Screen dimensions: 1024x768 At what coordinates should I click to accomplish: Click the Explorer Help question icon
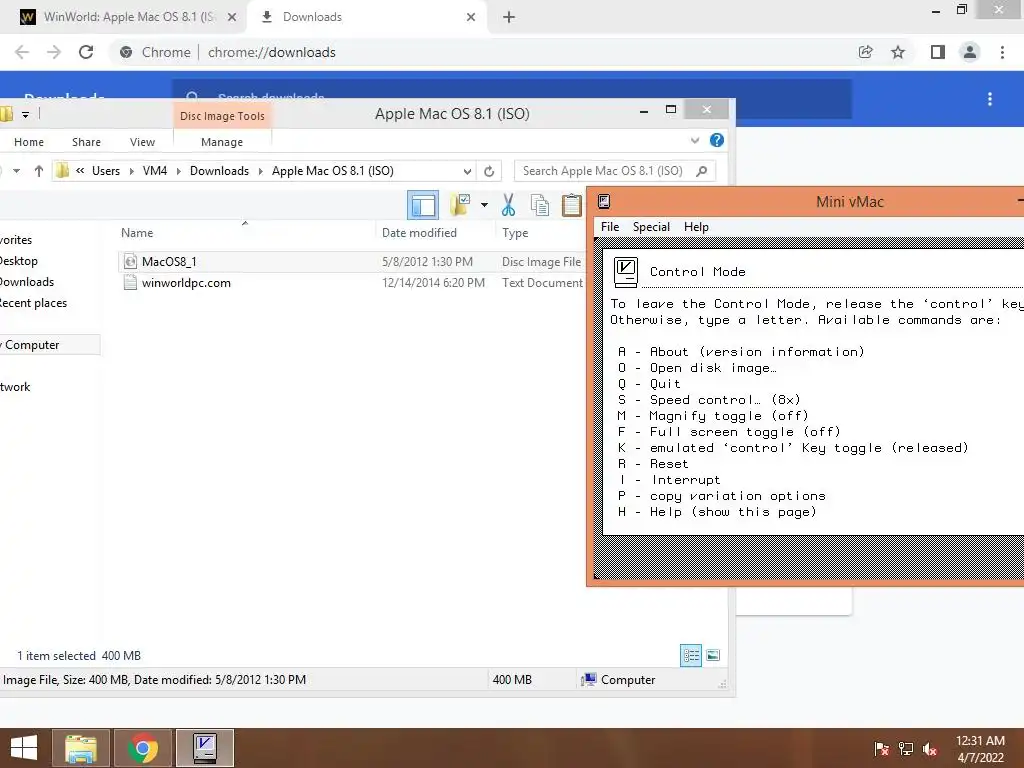tap(716, 140)
